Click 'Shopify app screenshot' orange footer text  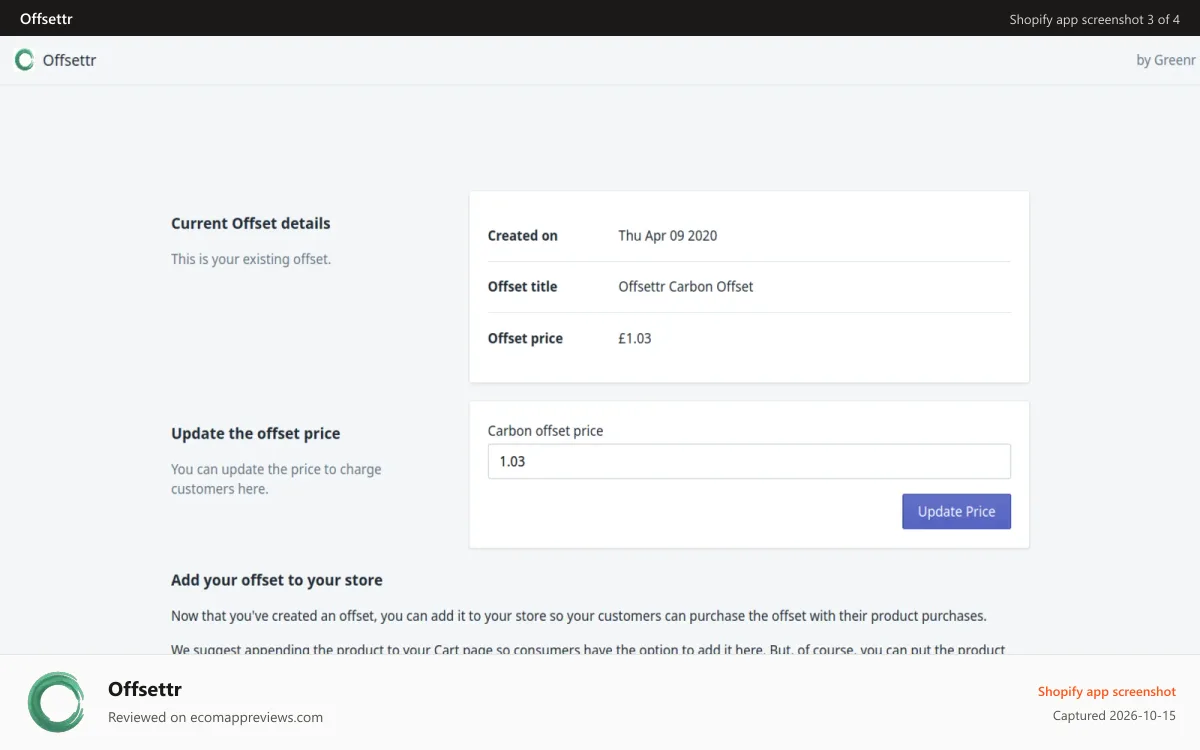tap(1106, 691)
